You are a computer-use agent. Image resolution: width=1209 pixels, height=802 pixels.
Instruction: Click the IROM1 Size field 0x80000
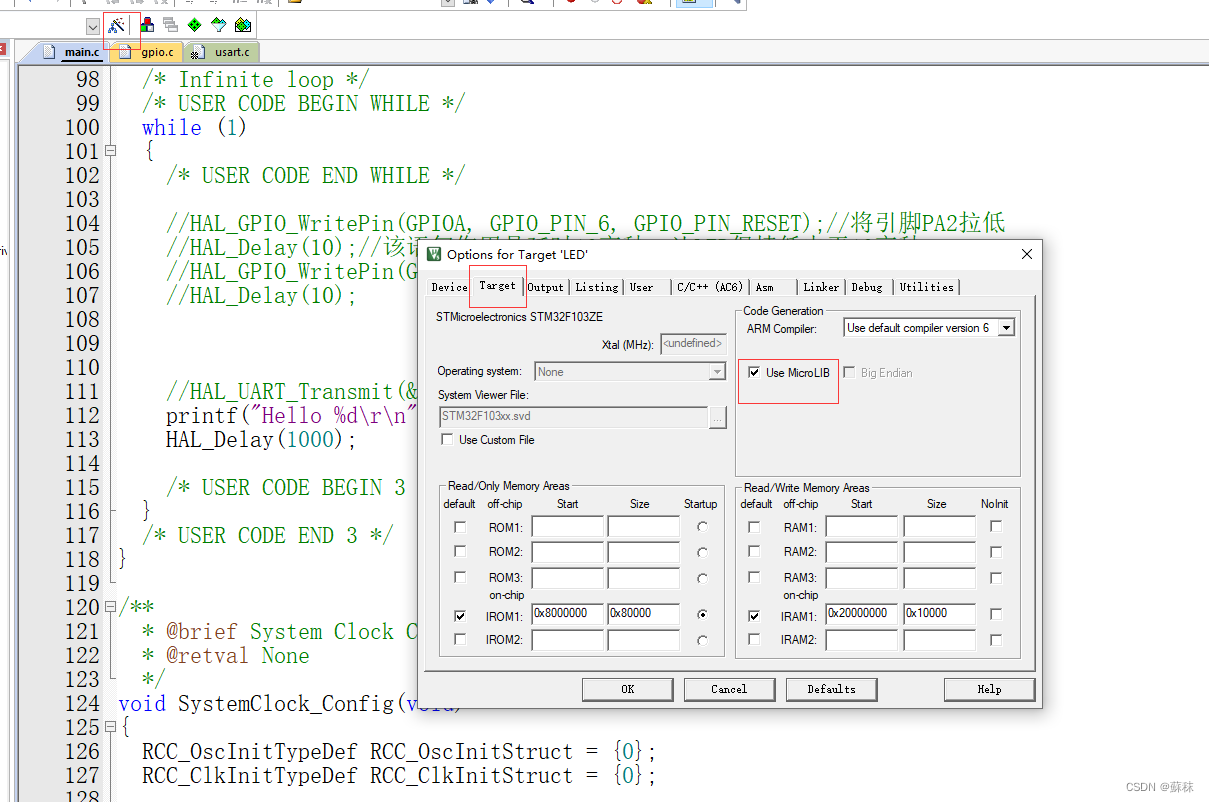[x=644, y=614]
